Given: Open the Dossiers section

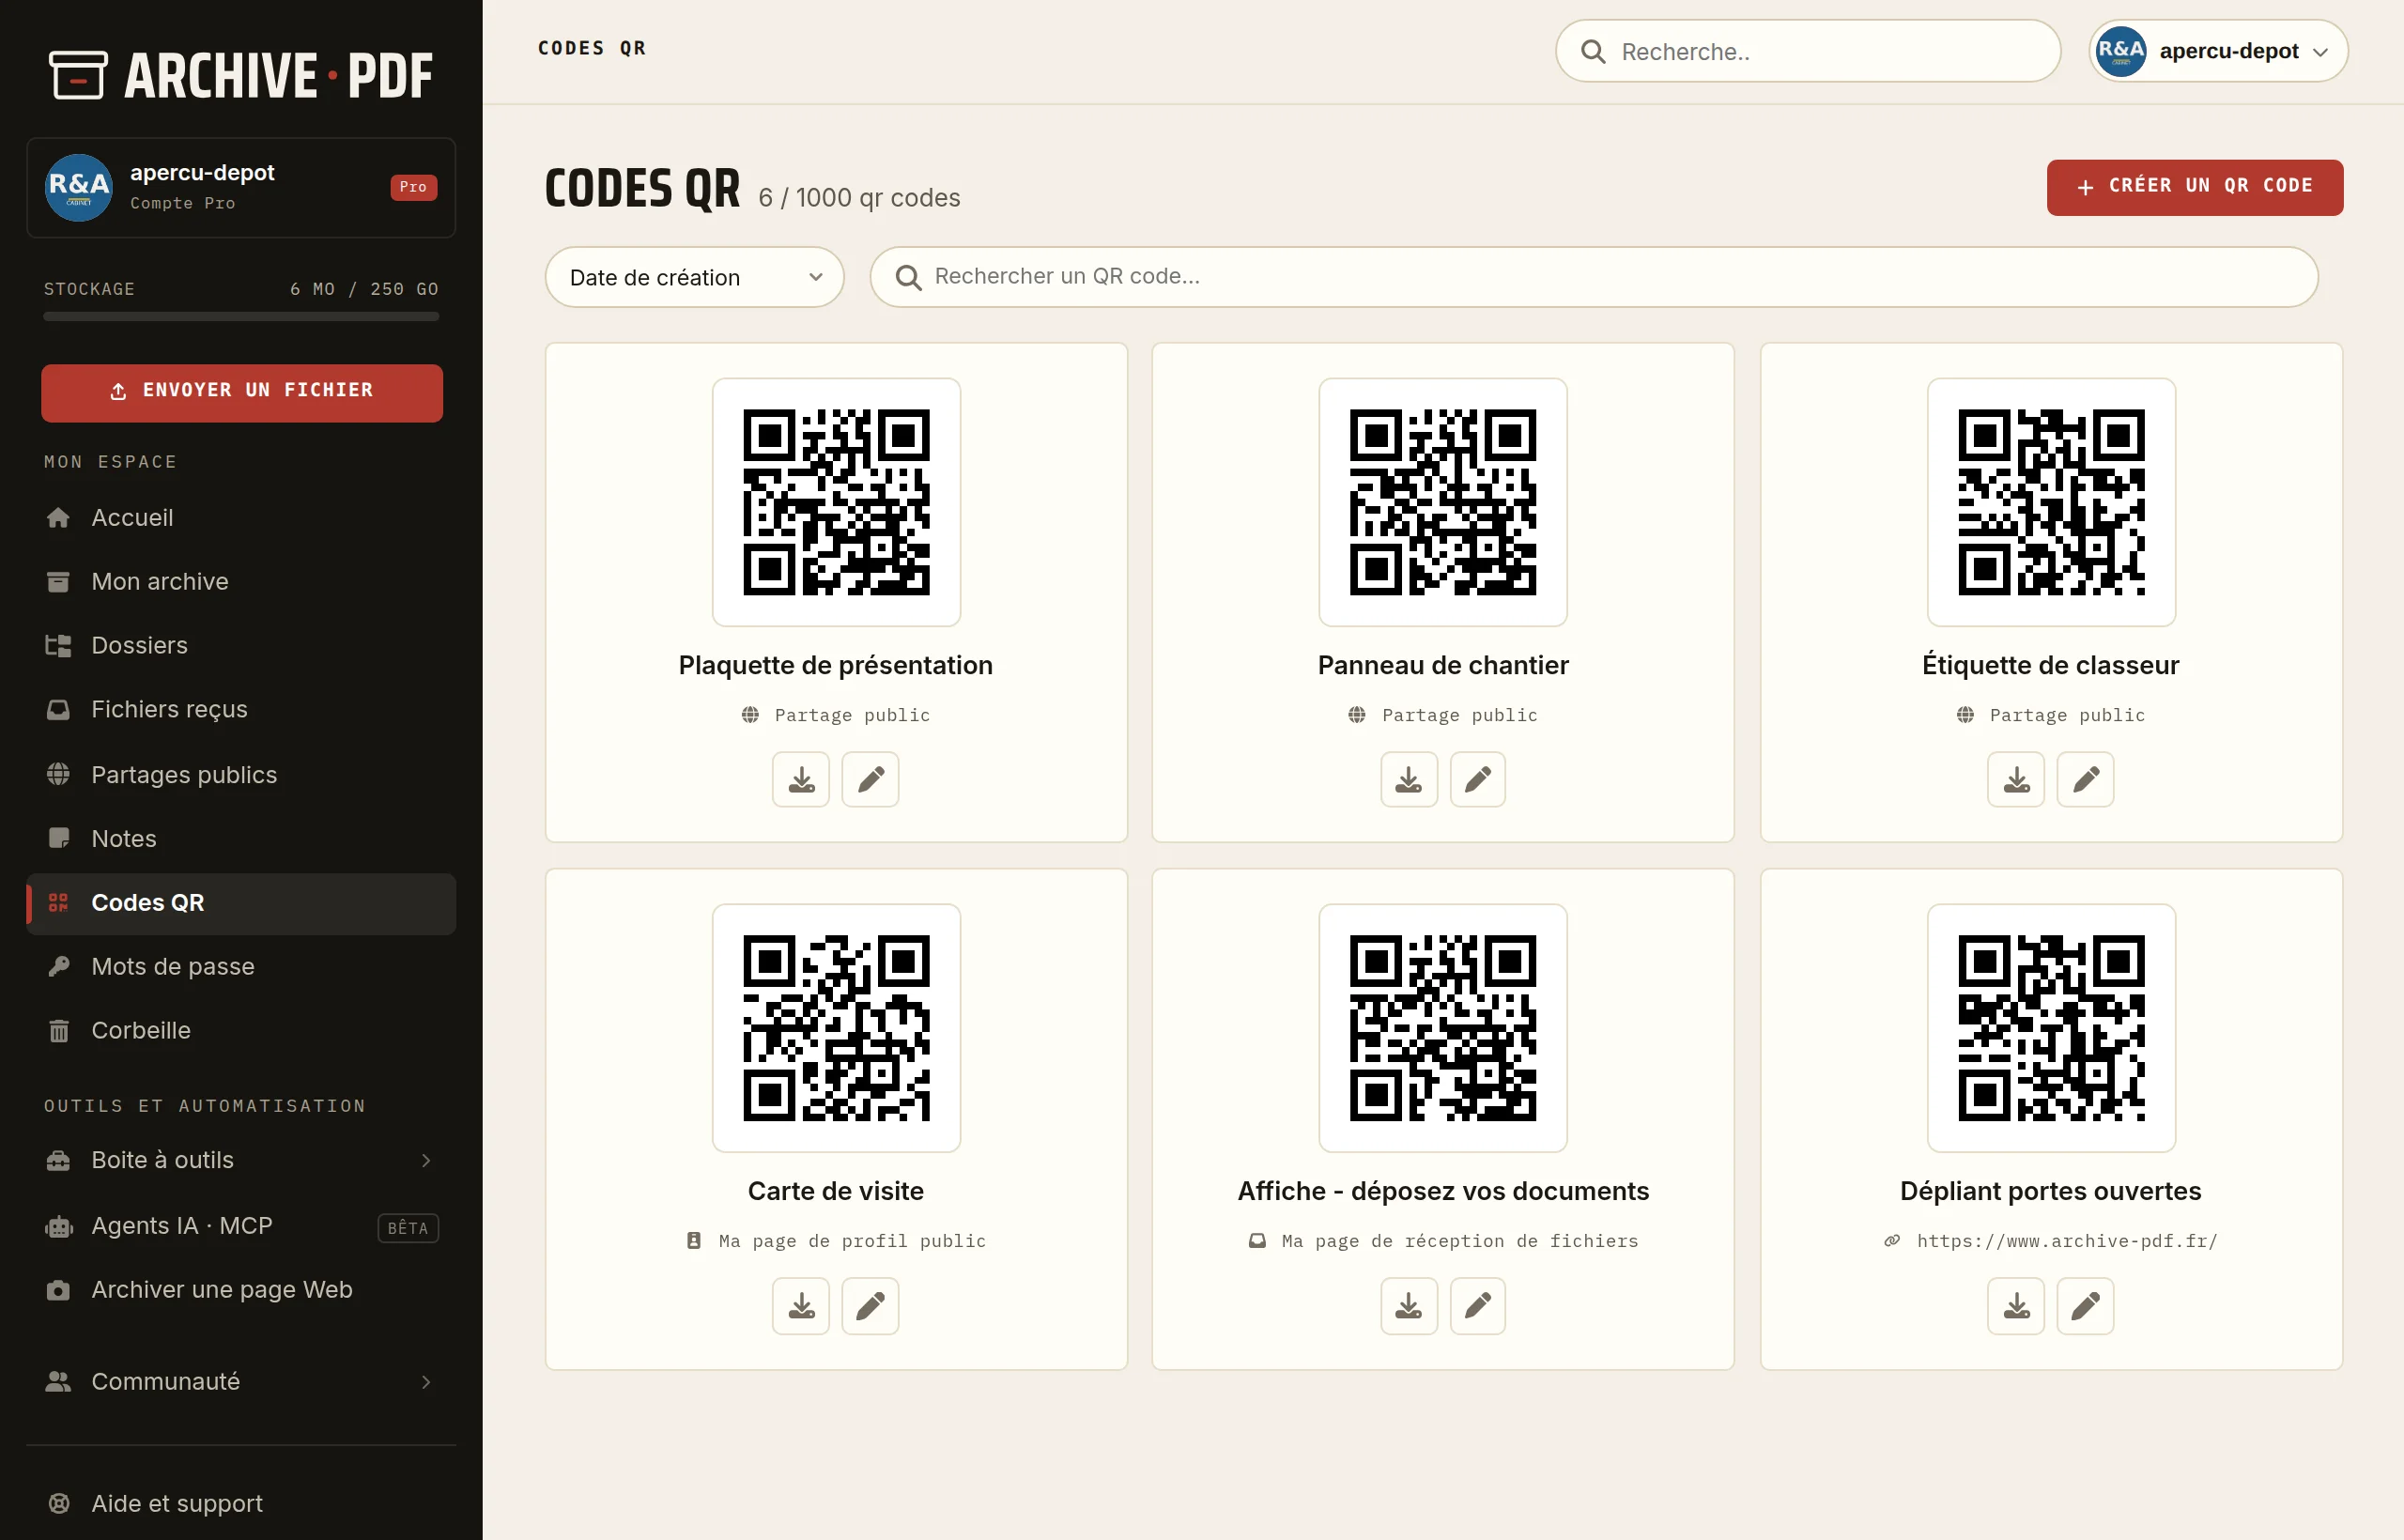Looking at the screenshot, I should point(241,645).
